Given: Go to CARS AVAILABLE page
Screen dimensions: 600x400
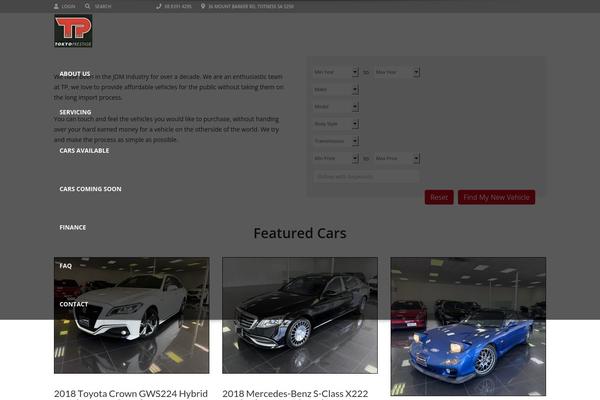Looking at the screenshot, I should [x=84, y=150].
